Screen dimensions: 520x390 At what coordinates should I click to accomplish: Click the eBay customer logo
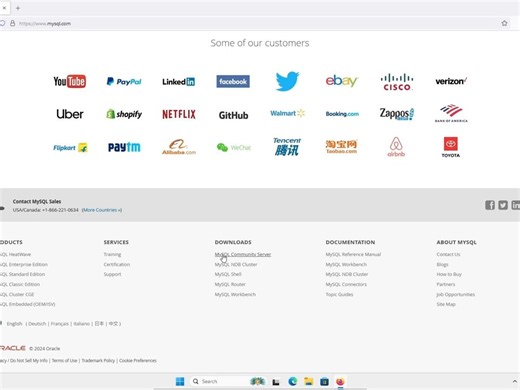coord(342,81)
